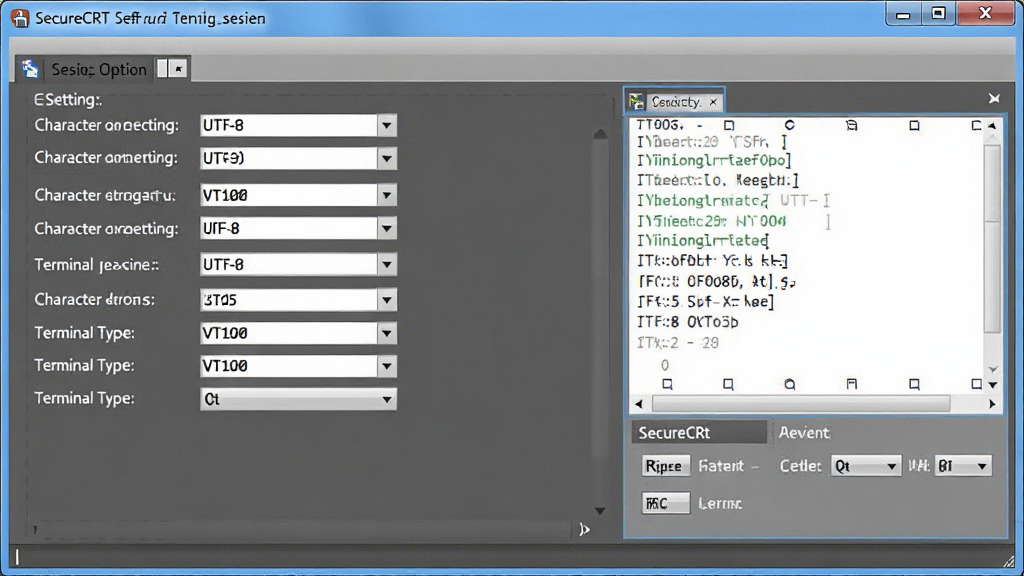The image size is (1024, 576).
Task: Select the green row "IYiinionglrrtaefOpo]"
Action: [714, 161]
